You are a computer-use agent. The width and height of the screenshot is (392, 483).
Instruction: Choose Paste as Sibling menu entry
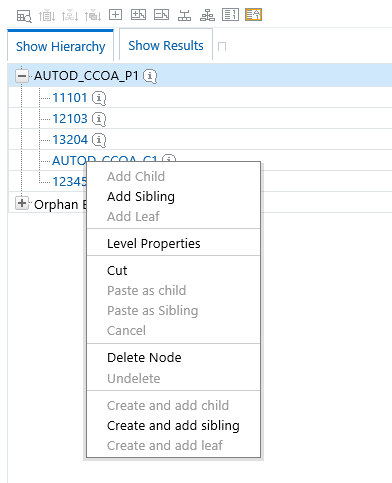tap(153, 311)
